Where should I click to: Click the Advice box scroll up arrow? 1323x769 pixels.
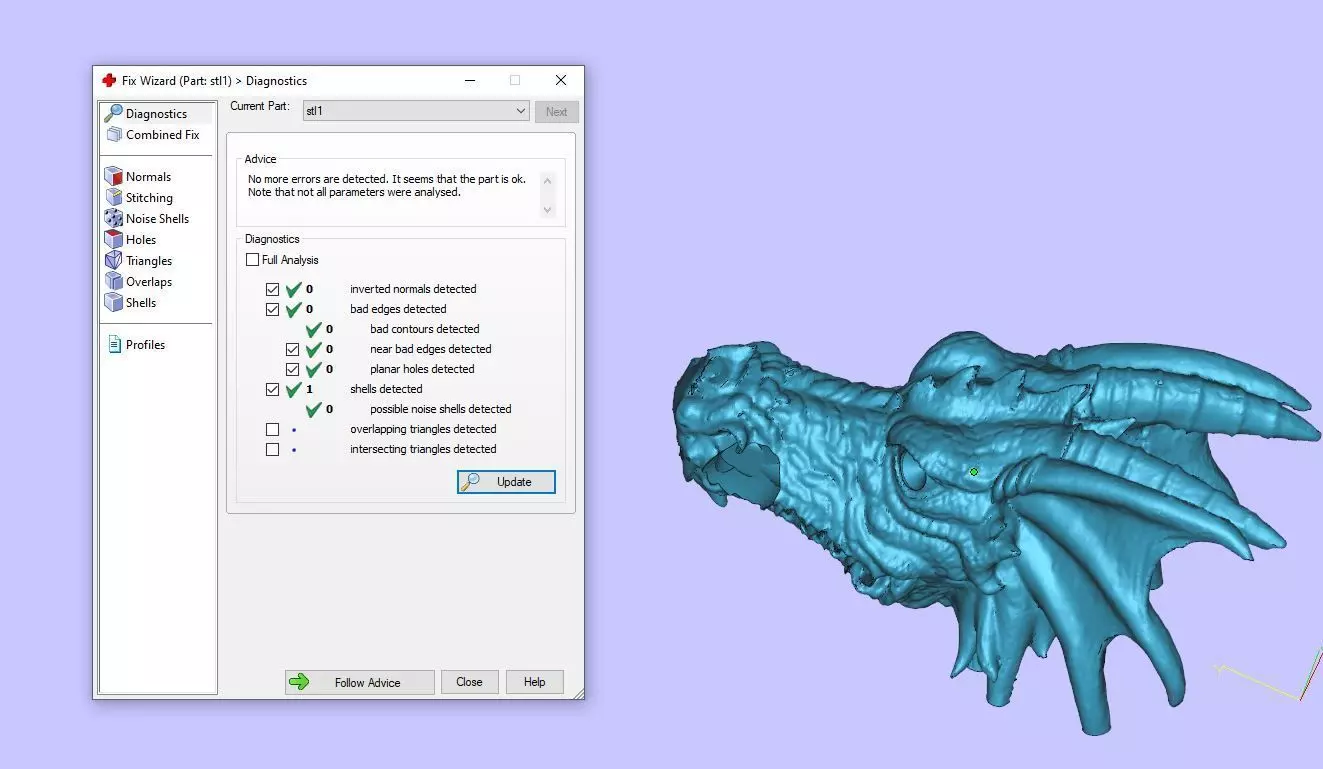pyautogui.click(x=547, y=180)
